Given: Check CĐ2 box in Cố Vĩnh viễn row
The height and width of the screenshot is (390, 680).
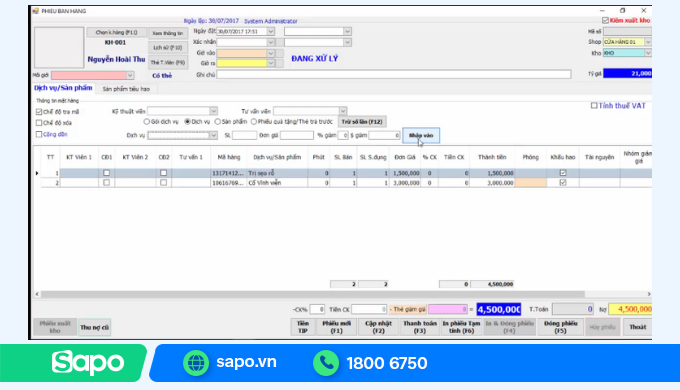Looking at the screenshot, I should coord(163,183).
